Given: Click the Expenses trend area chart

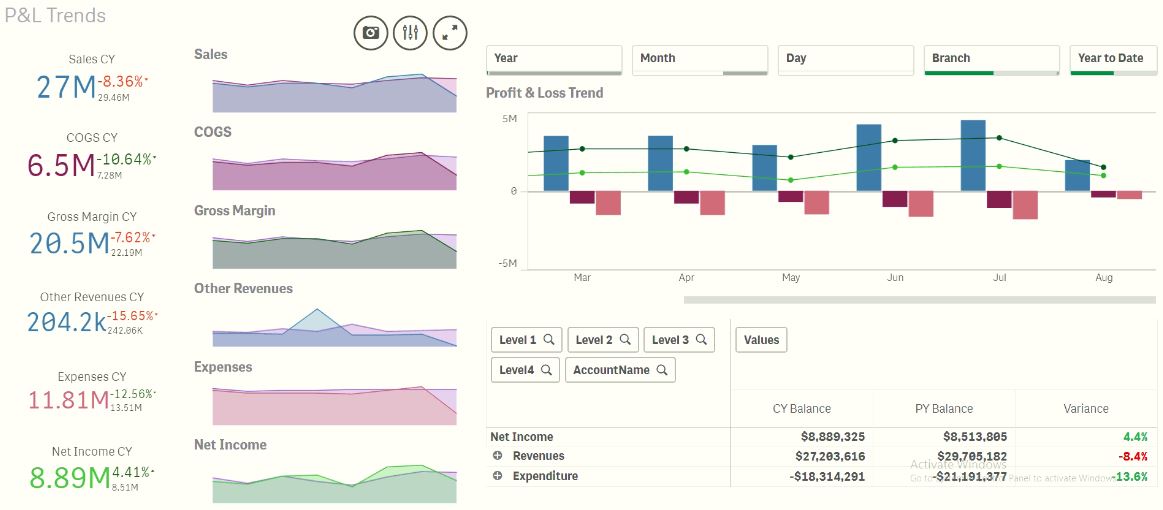Looking at the screenshot, I should 335,405.
